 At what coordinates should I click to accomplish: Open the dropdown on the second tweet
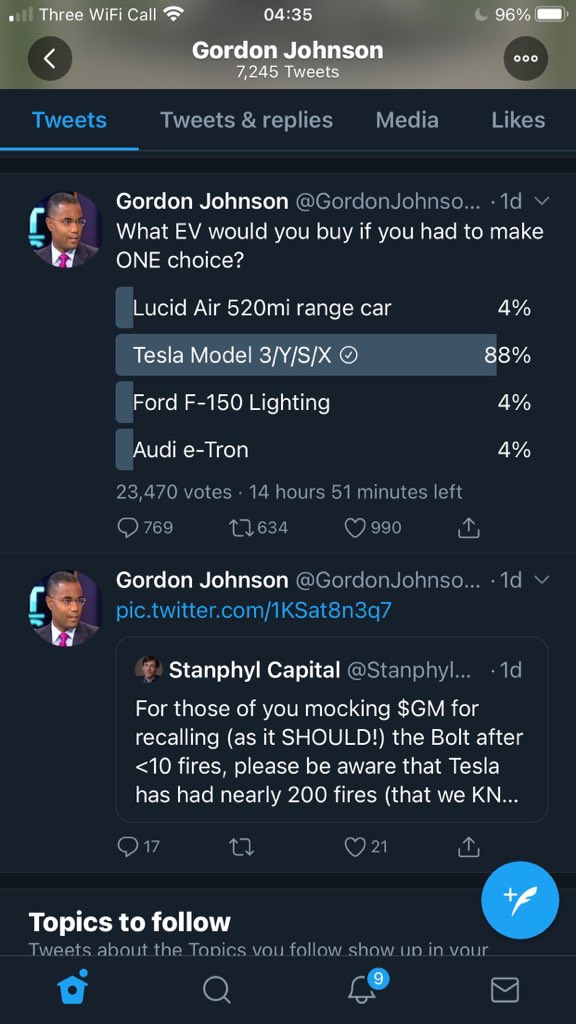[541, 580]
